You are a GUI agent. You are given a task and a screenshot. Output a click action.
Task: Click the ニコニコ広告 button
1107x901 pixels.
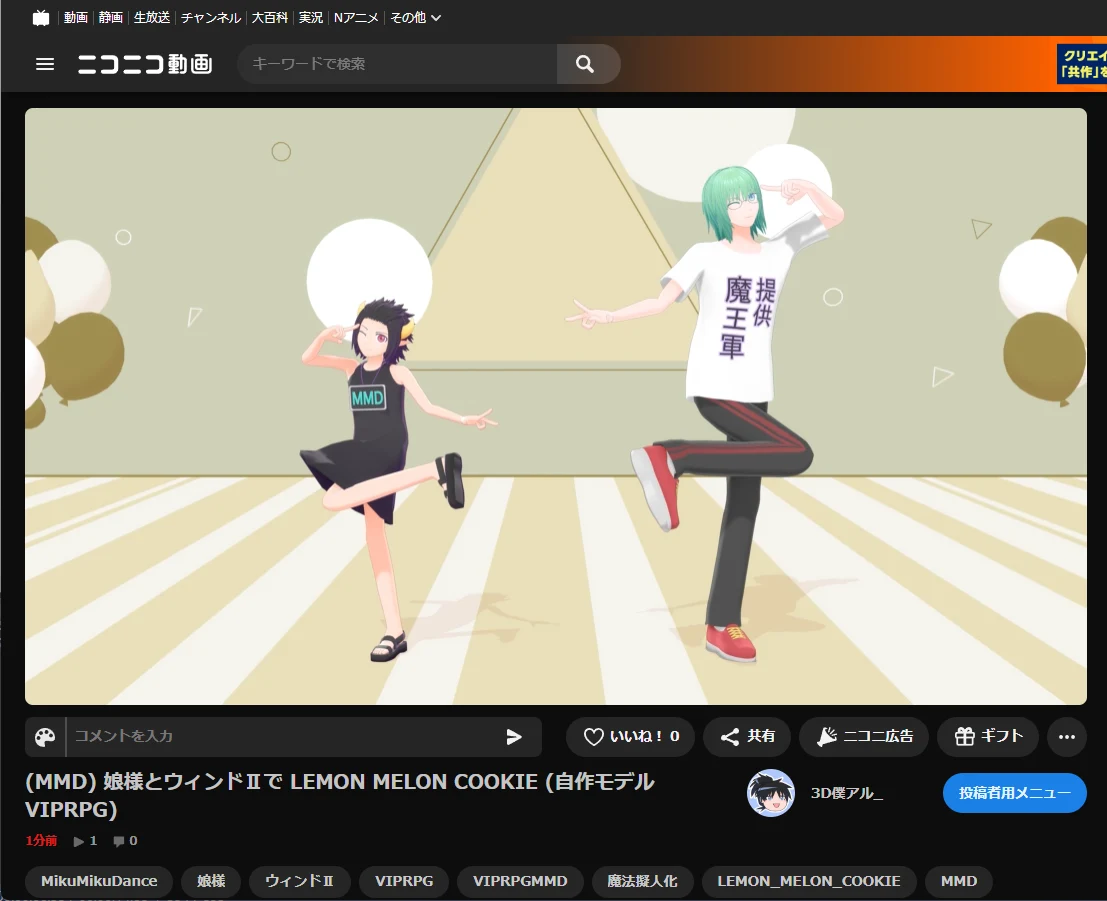click(864, 737)
